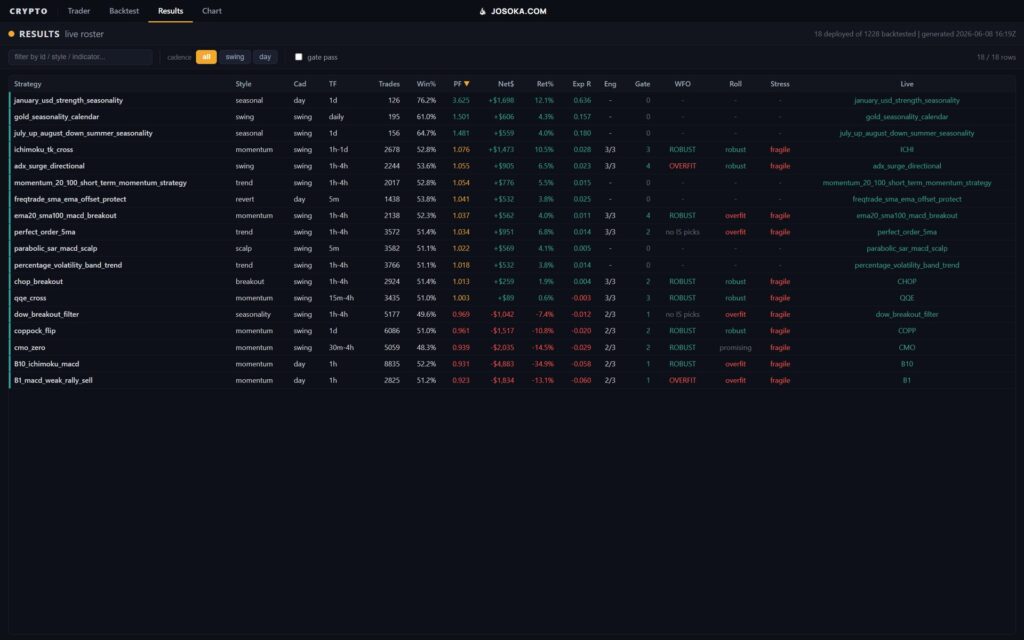Open the Trader tab

click(x=78, y=11)
